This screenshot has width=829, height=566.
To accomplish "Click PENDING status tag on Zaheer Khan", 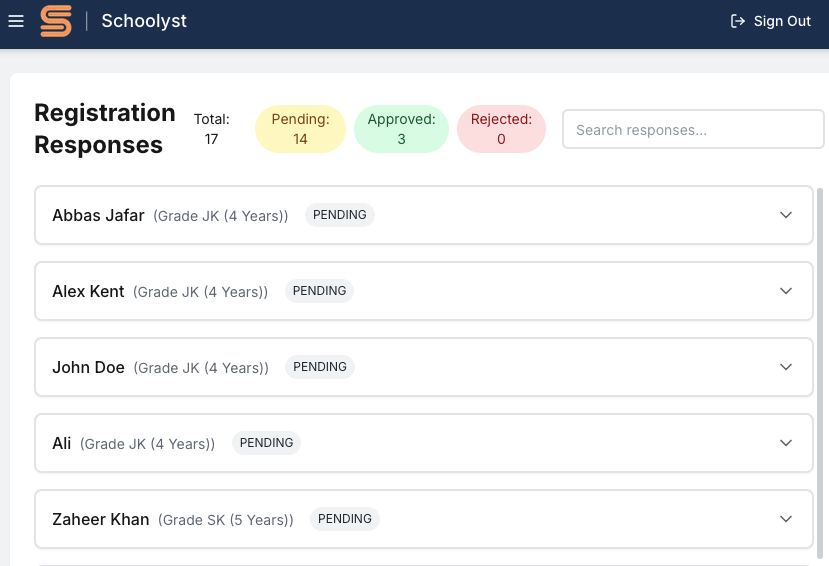I will [x=345, y=519].
